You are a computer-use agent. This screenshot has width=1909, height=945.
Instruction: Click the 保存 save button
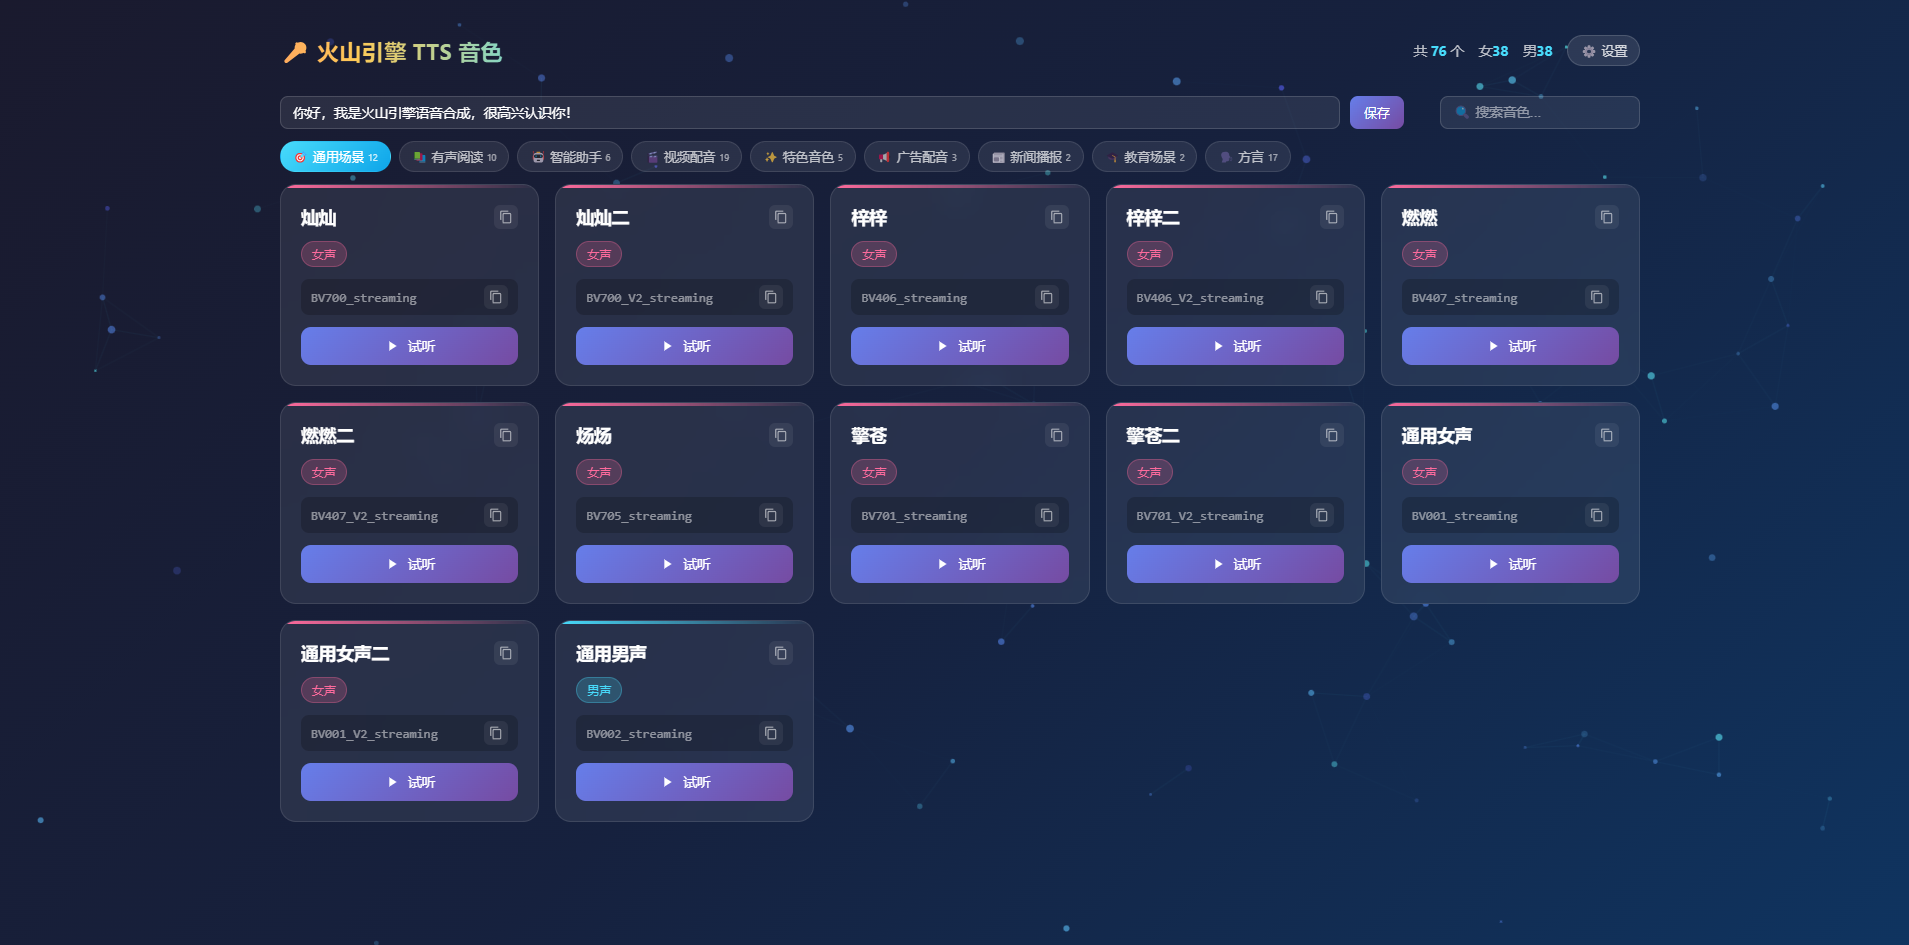[1376, 113]
